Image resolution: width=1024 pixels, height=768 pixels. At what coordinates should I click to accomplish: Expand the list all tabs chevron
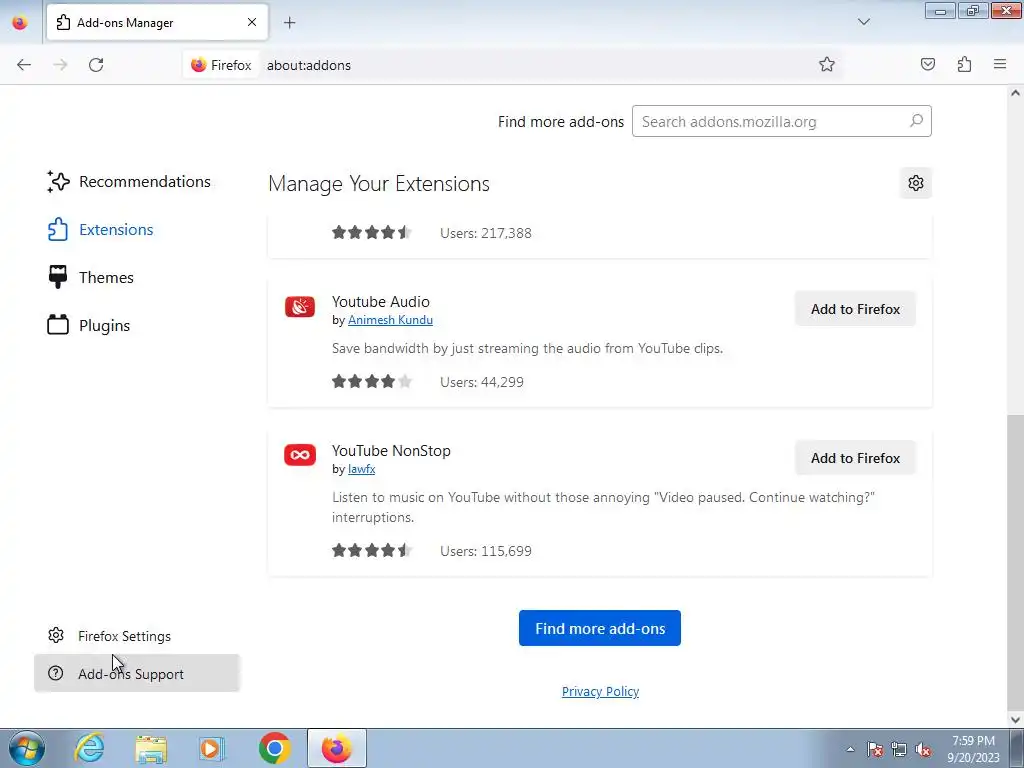pyautogui.click(x=863, y=22)
